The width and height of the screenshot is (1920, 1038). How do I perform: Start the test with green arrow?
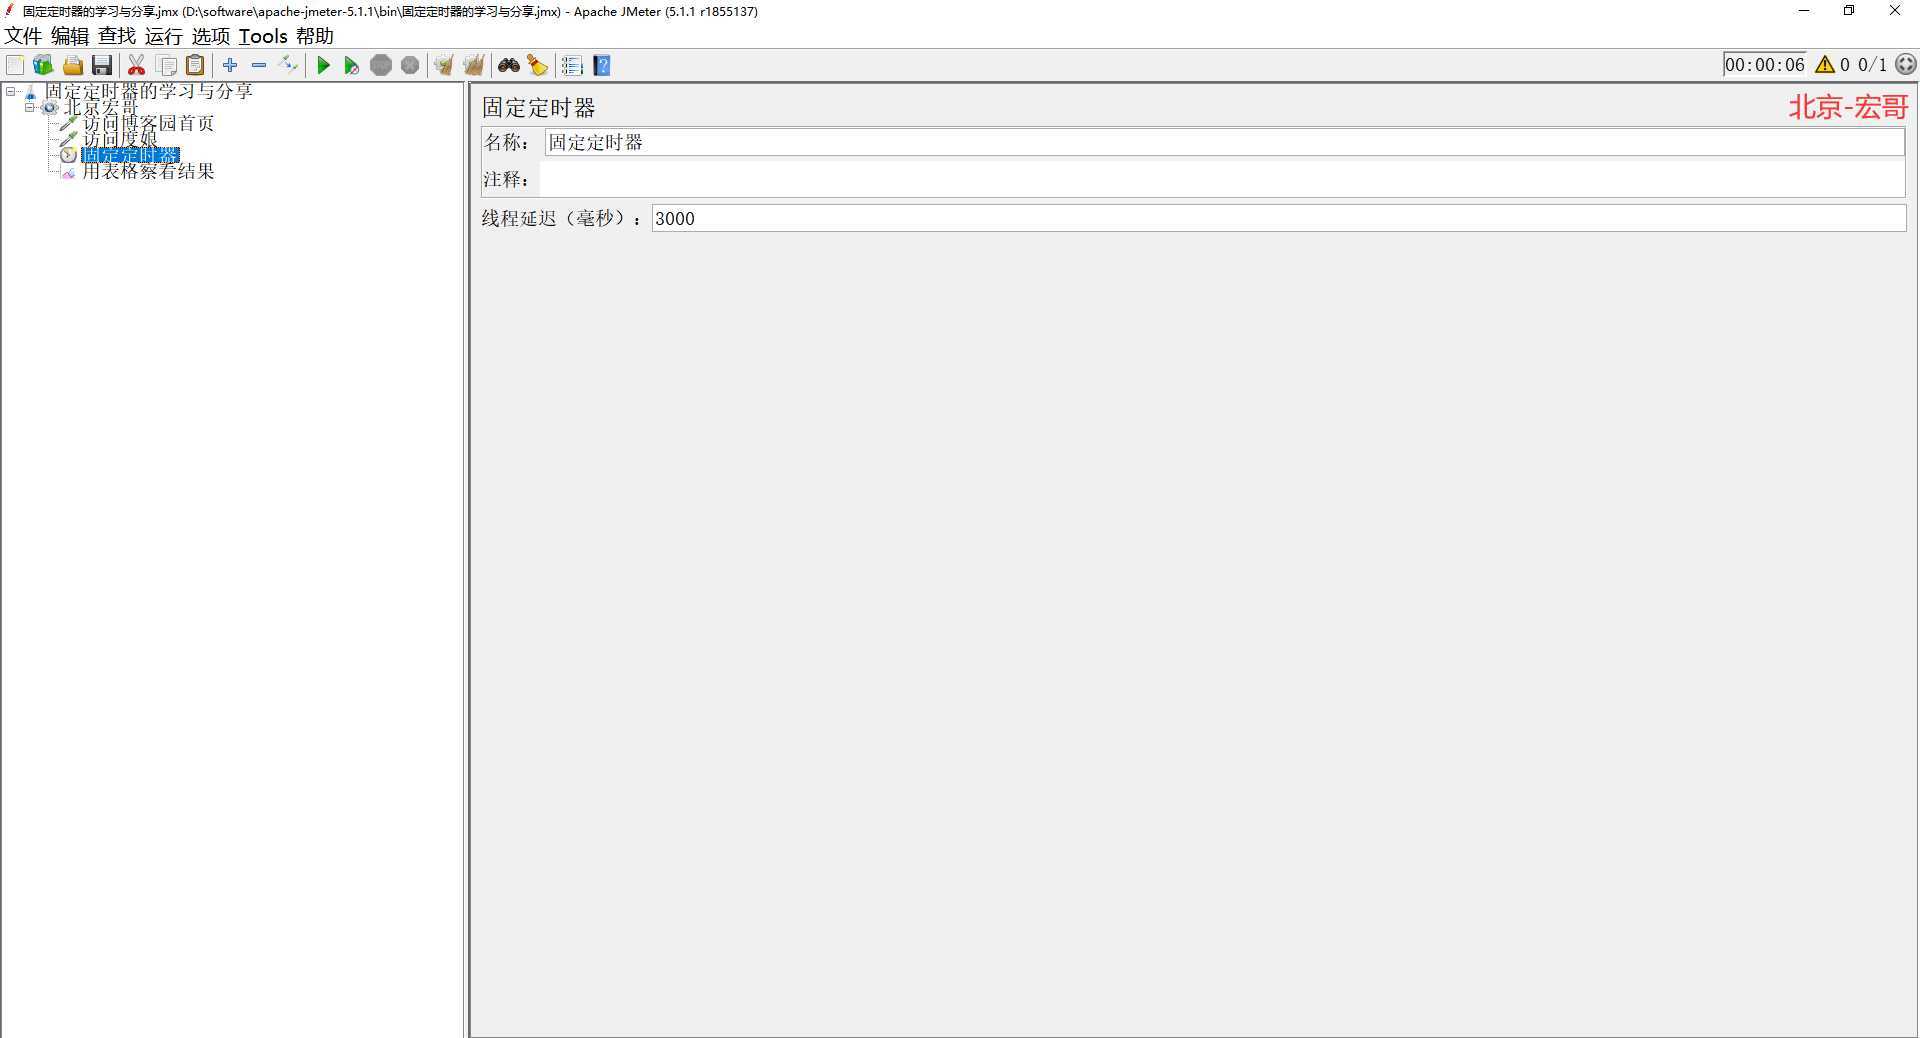[323, 66]
